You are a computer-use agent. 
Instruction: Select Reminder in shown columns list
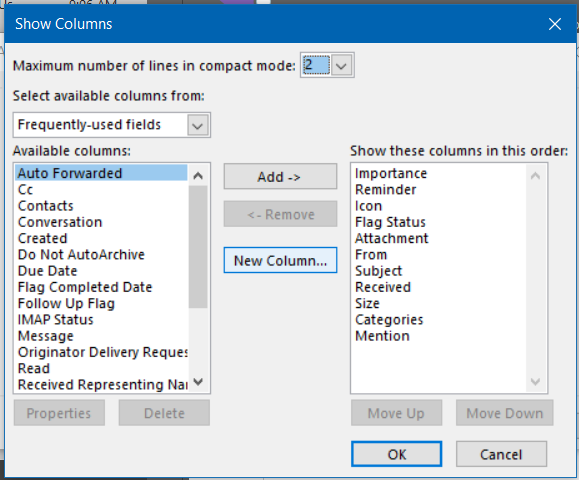pos(439,189)
